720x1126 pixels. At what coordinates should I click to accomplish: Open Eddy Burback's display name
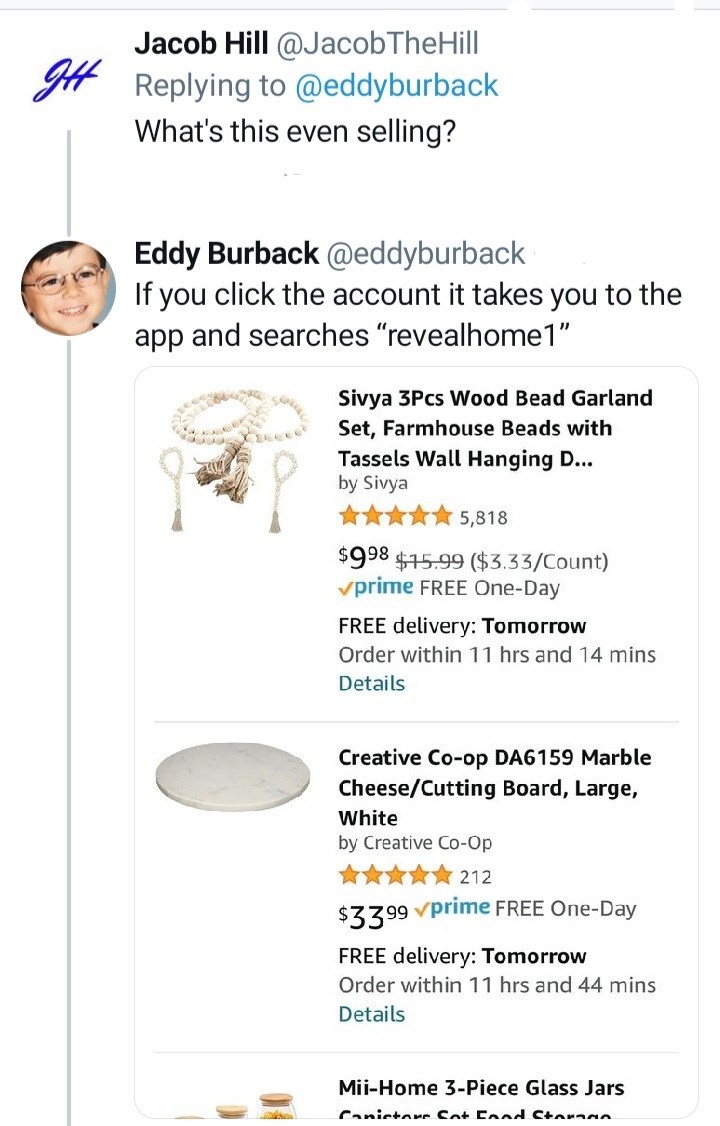click(x=227, y=254)
